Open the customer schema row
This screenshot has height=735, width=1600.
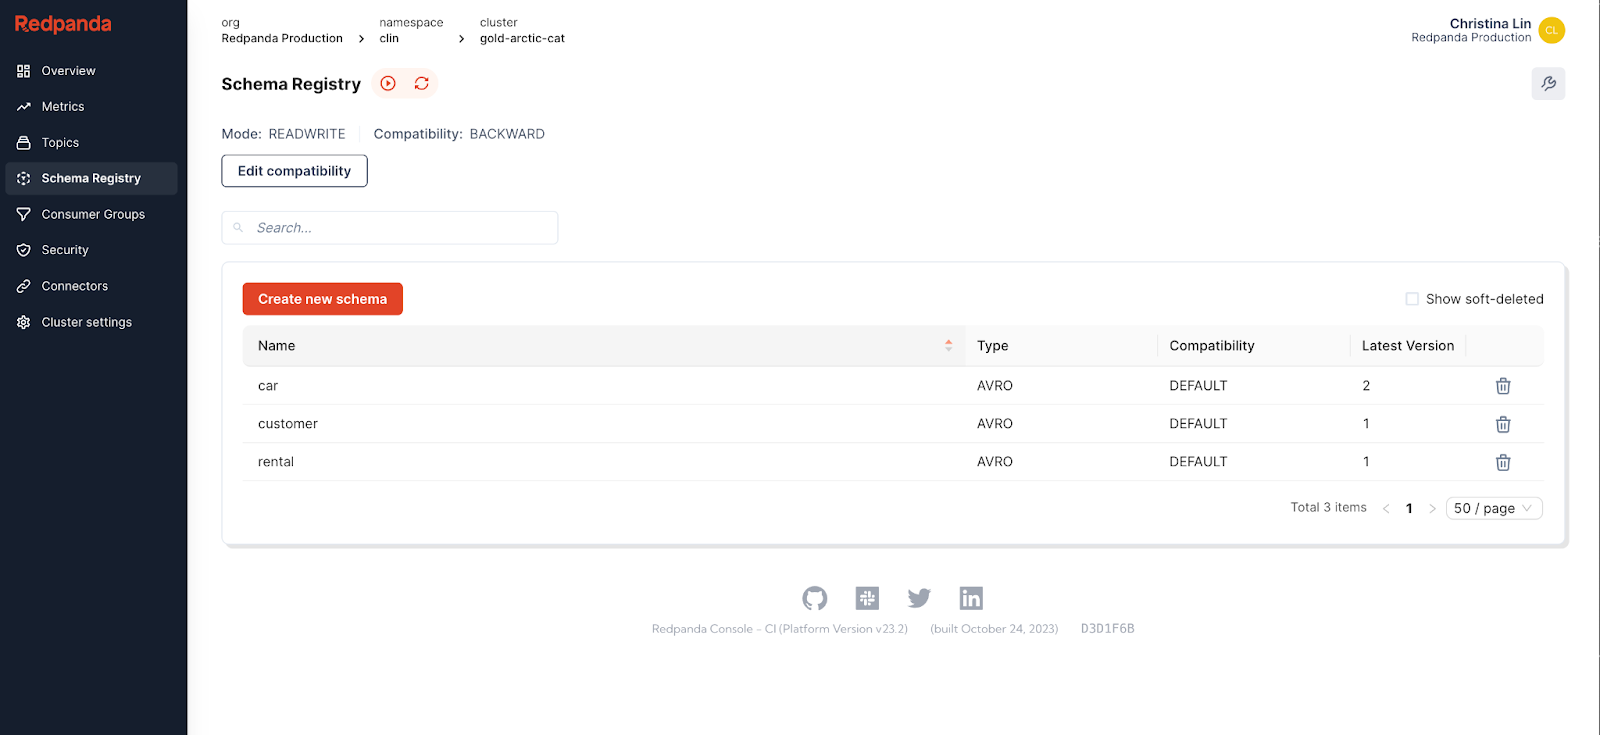[893, 424]
